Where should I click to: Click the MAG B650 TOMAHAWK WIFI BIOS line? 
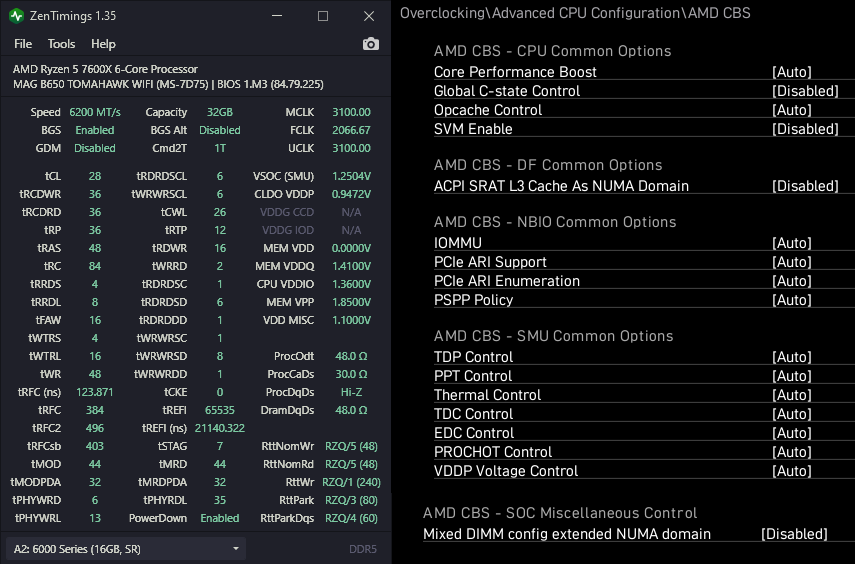click(x=168, y=84)
